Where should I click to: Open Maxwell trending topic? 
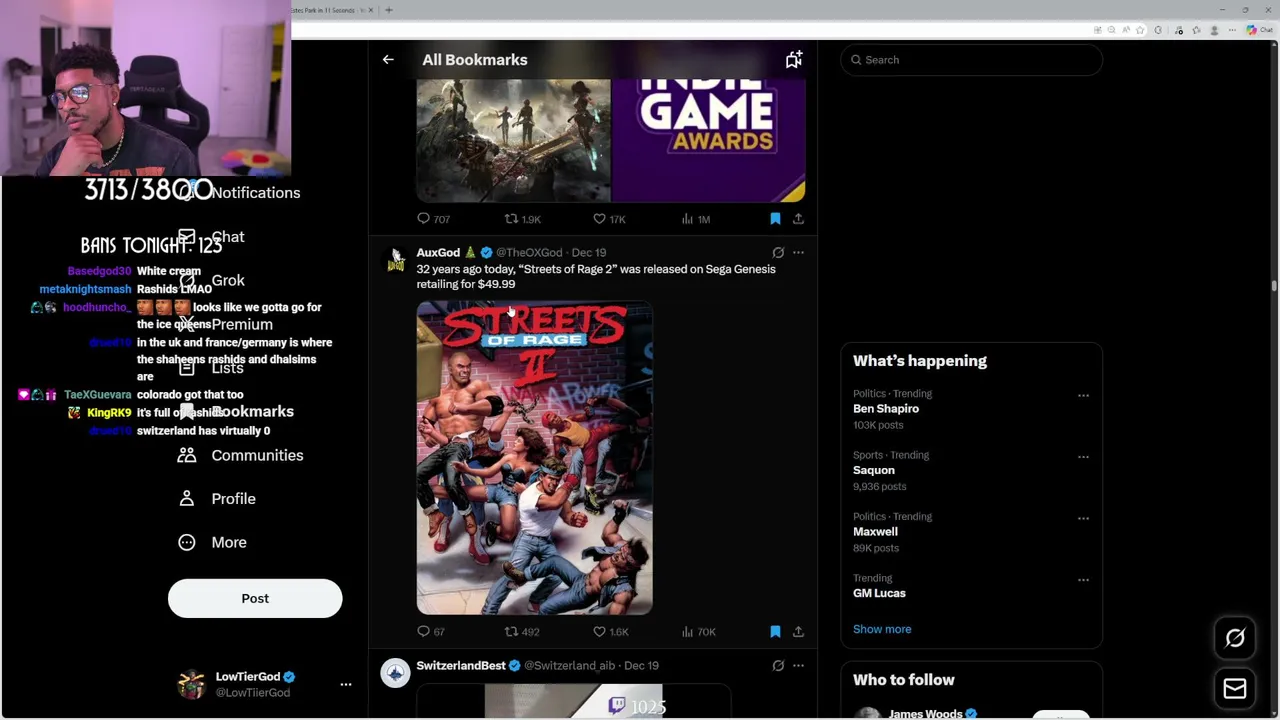click(875, 532)
